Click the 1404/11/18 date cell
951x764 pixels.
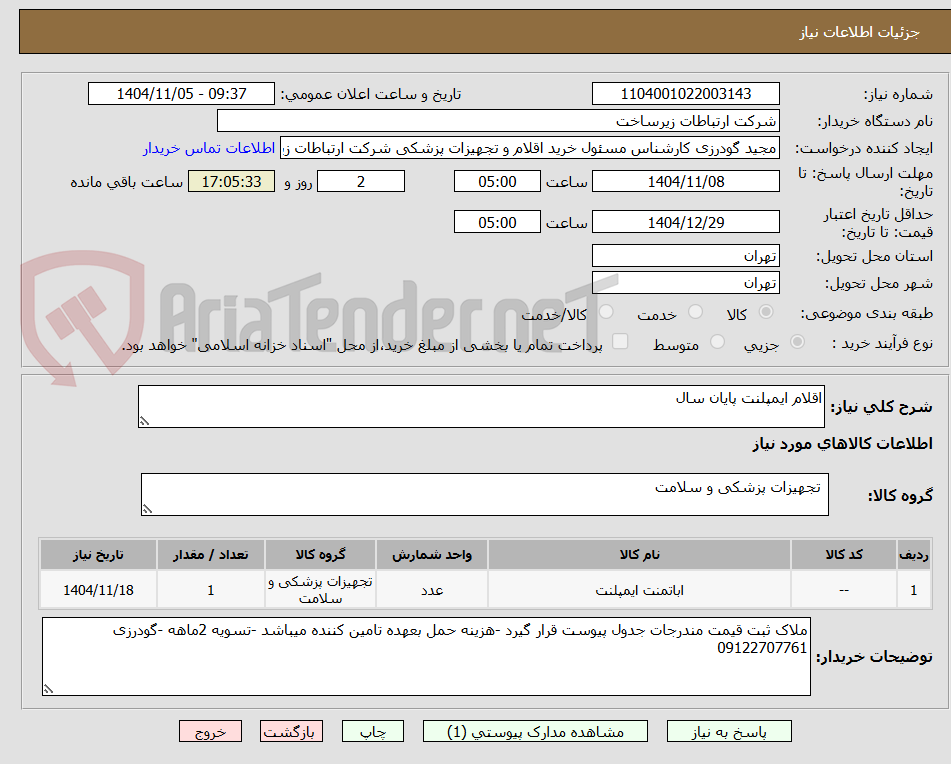98,590
